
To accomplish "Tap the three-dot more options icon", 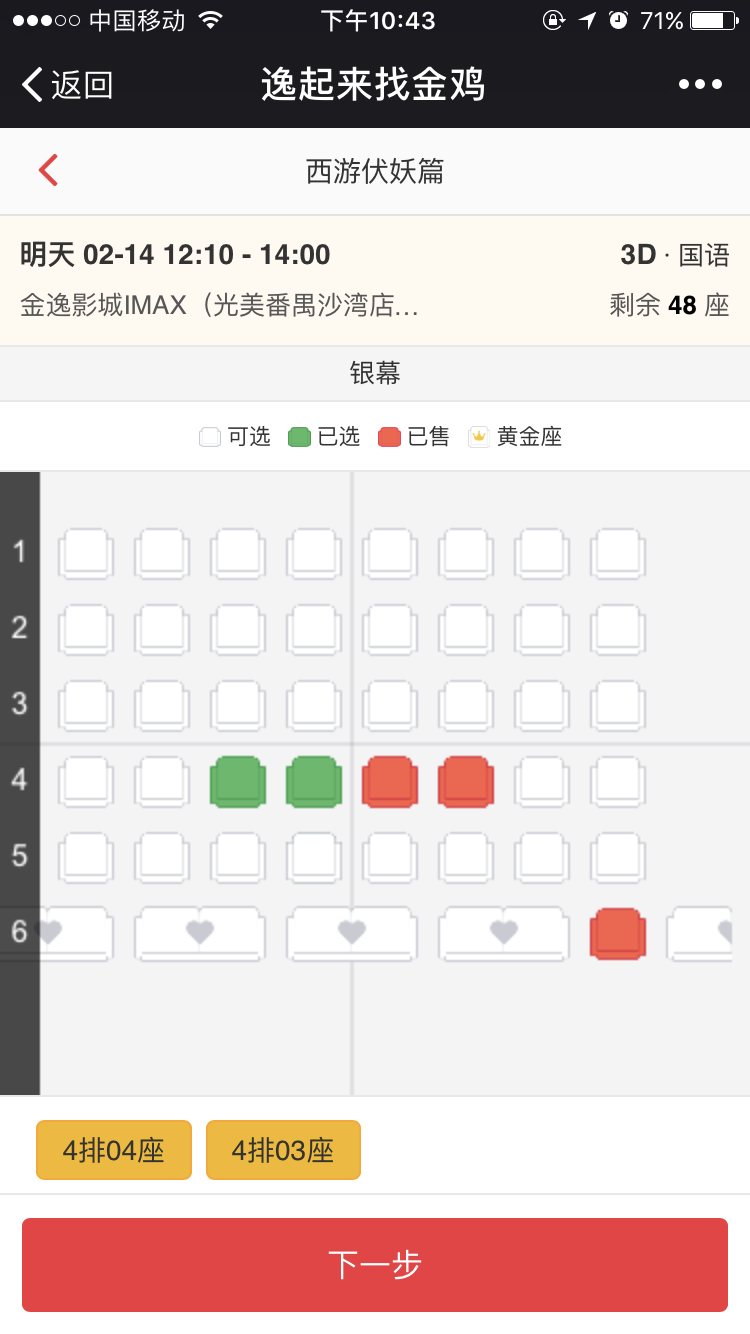I will [700, 84].
